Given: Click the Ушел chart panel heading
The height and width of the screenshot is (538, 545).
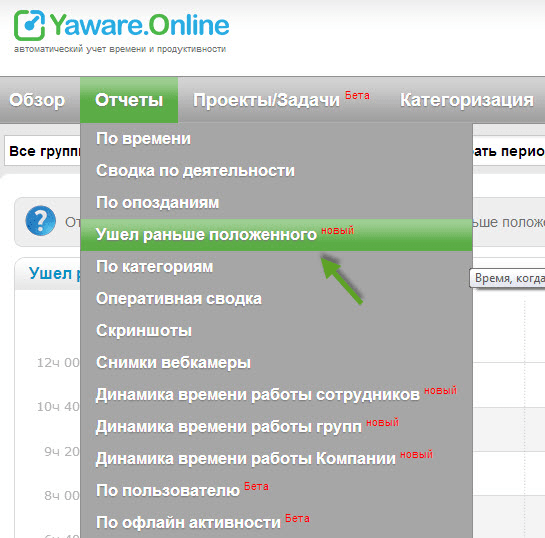Looking at the screenshot, I should pos(55,273).
